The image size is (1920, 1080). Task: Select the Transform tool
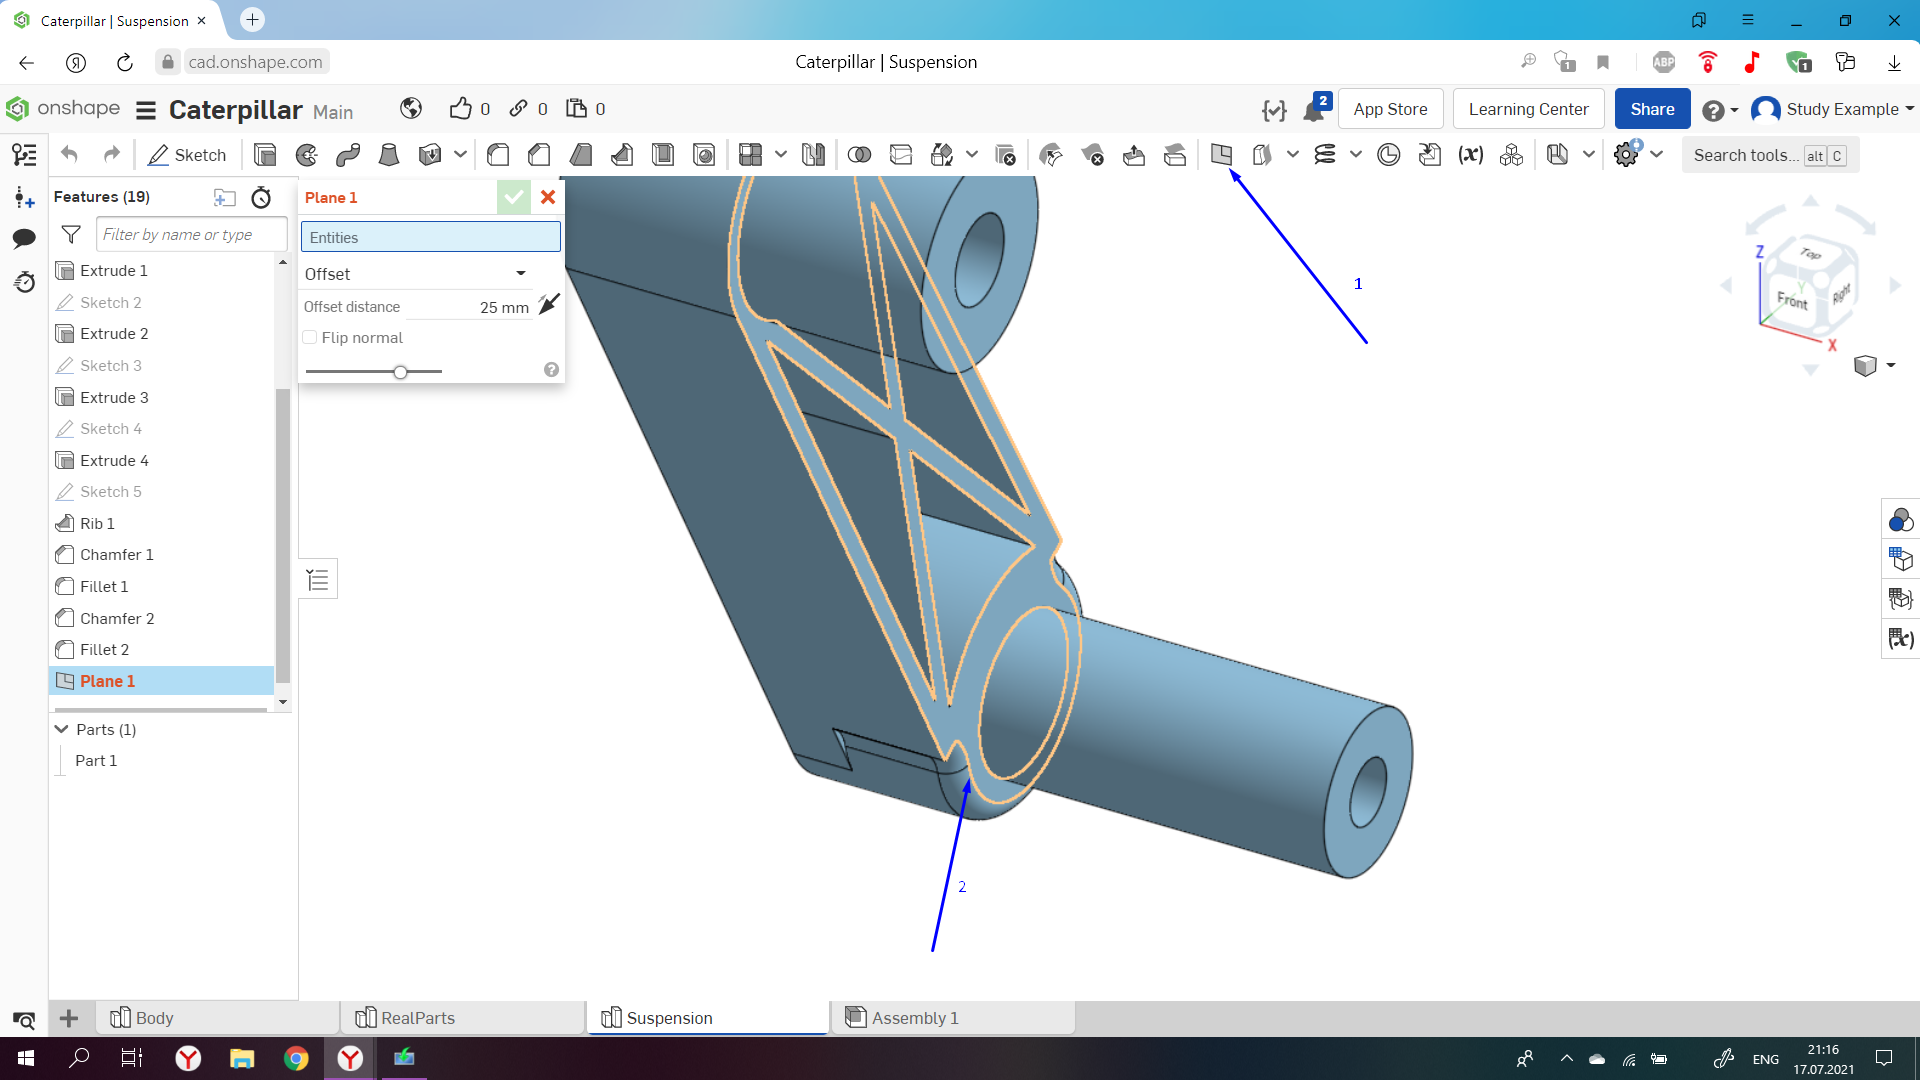coord(942,155)
